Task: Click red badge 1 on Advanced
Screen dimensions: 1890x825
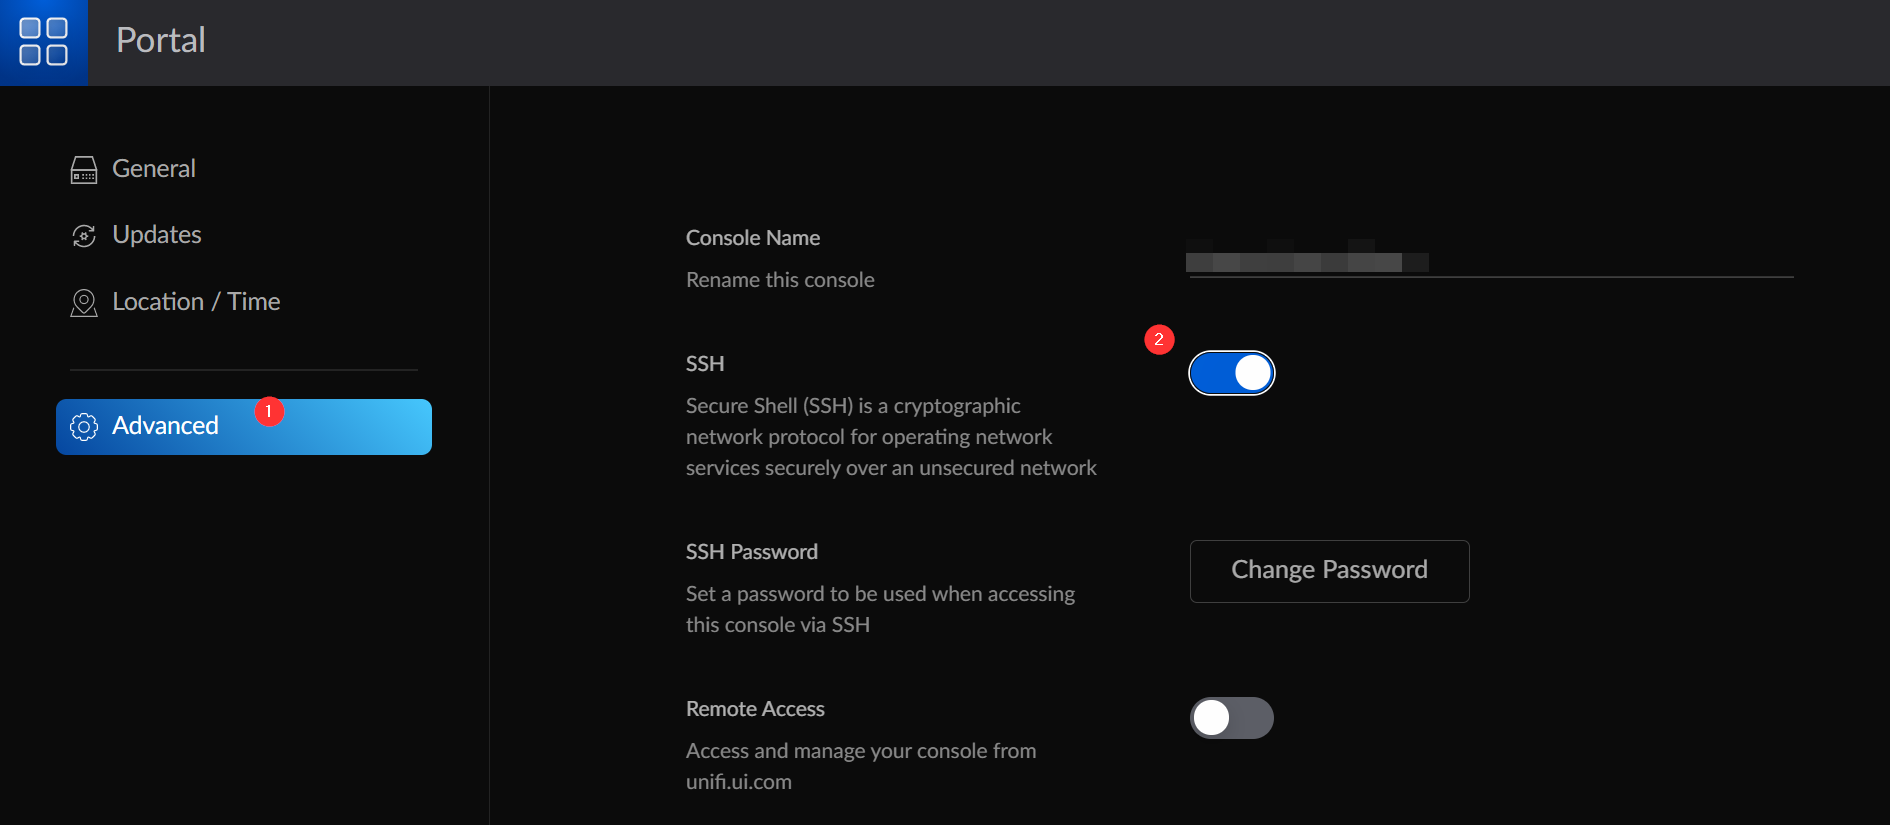Action: [268, 412]
